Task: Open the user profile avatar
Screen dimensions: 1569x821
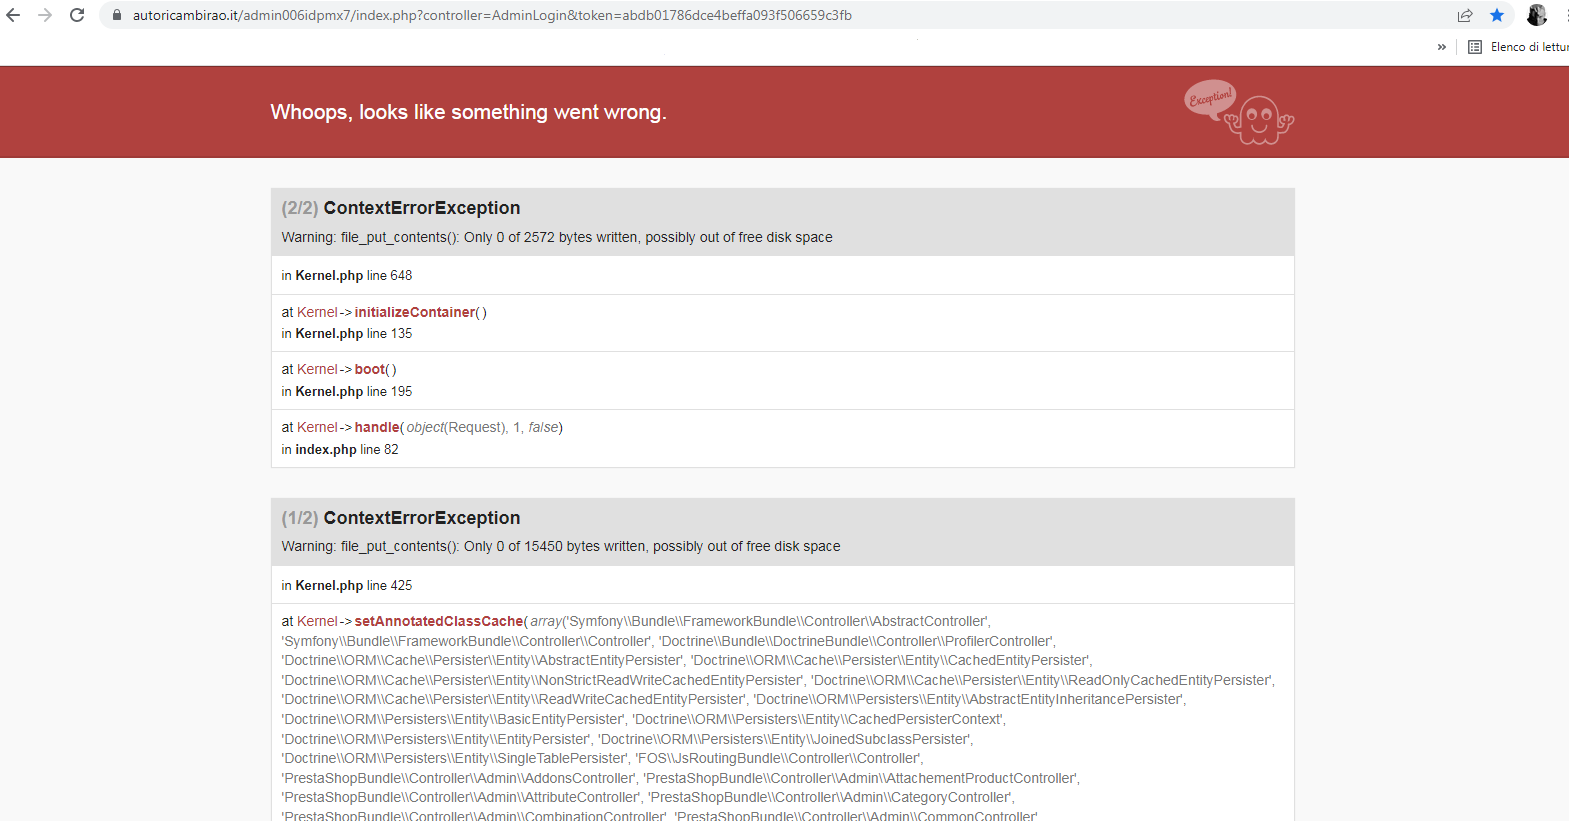Action: click(1537, 15)
